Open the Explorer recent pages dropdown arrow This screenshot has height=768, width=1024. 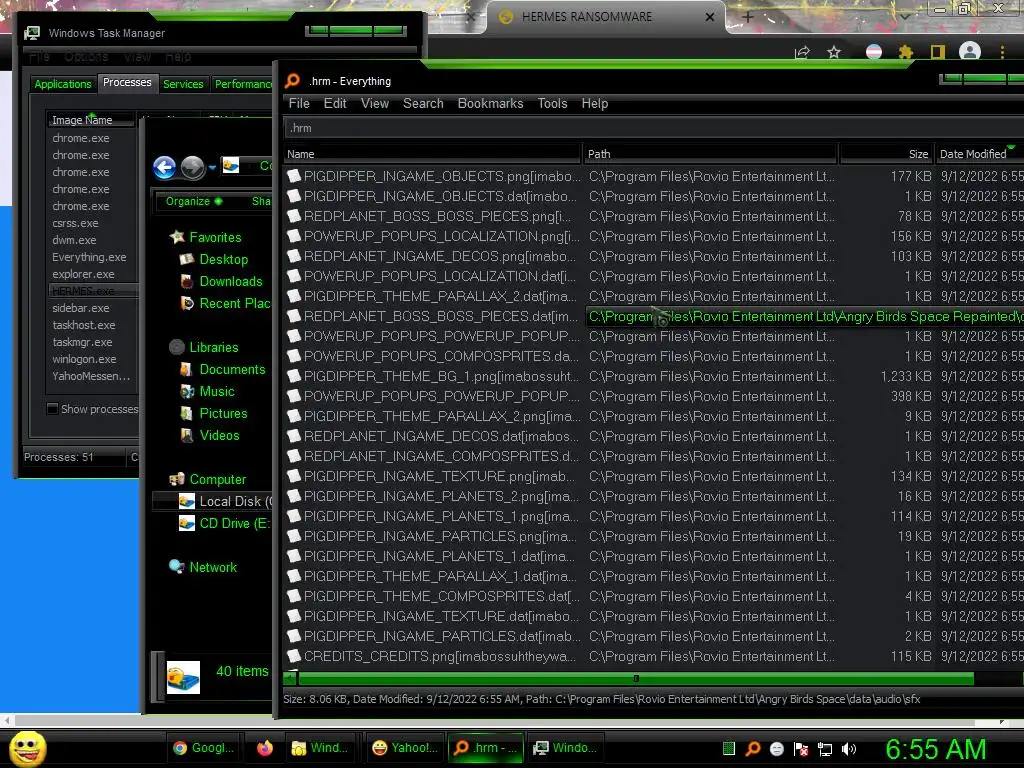[212, 168]
